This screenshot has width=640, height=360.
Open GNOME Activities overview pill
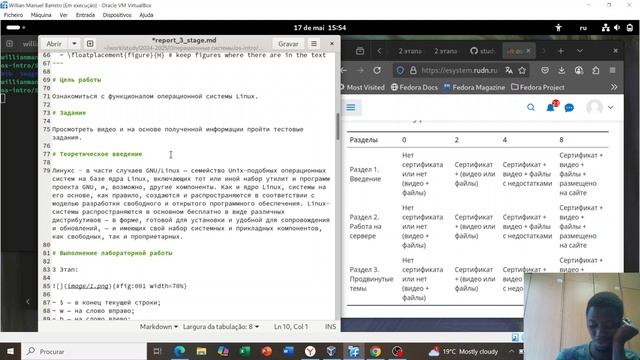(x=16, y=27)
